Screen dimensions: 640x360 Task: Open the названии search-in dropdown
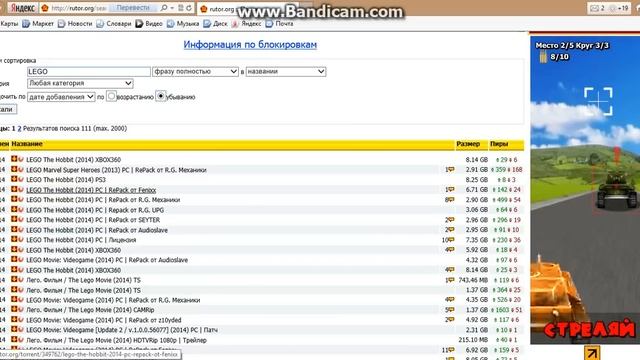286,71
